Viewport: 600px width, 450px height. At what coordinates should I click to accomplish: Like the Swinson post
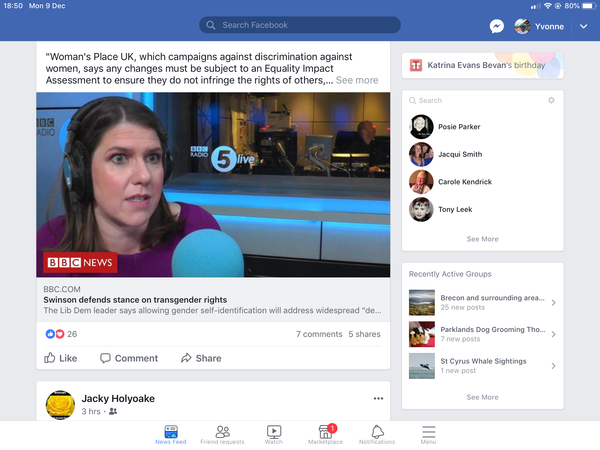(x=60, y=358)
